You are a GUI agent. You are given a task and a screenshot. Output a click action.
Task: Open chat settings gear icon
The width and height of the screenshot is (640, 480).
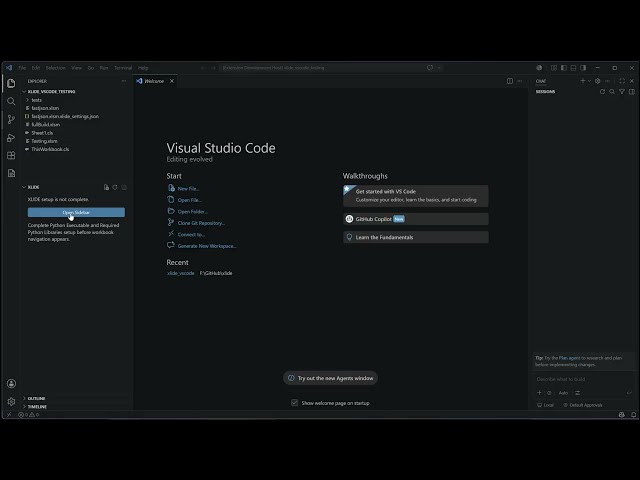598,81
